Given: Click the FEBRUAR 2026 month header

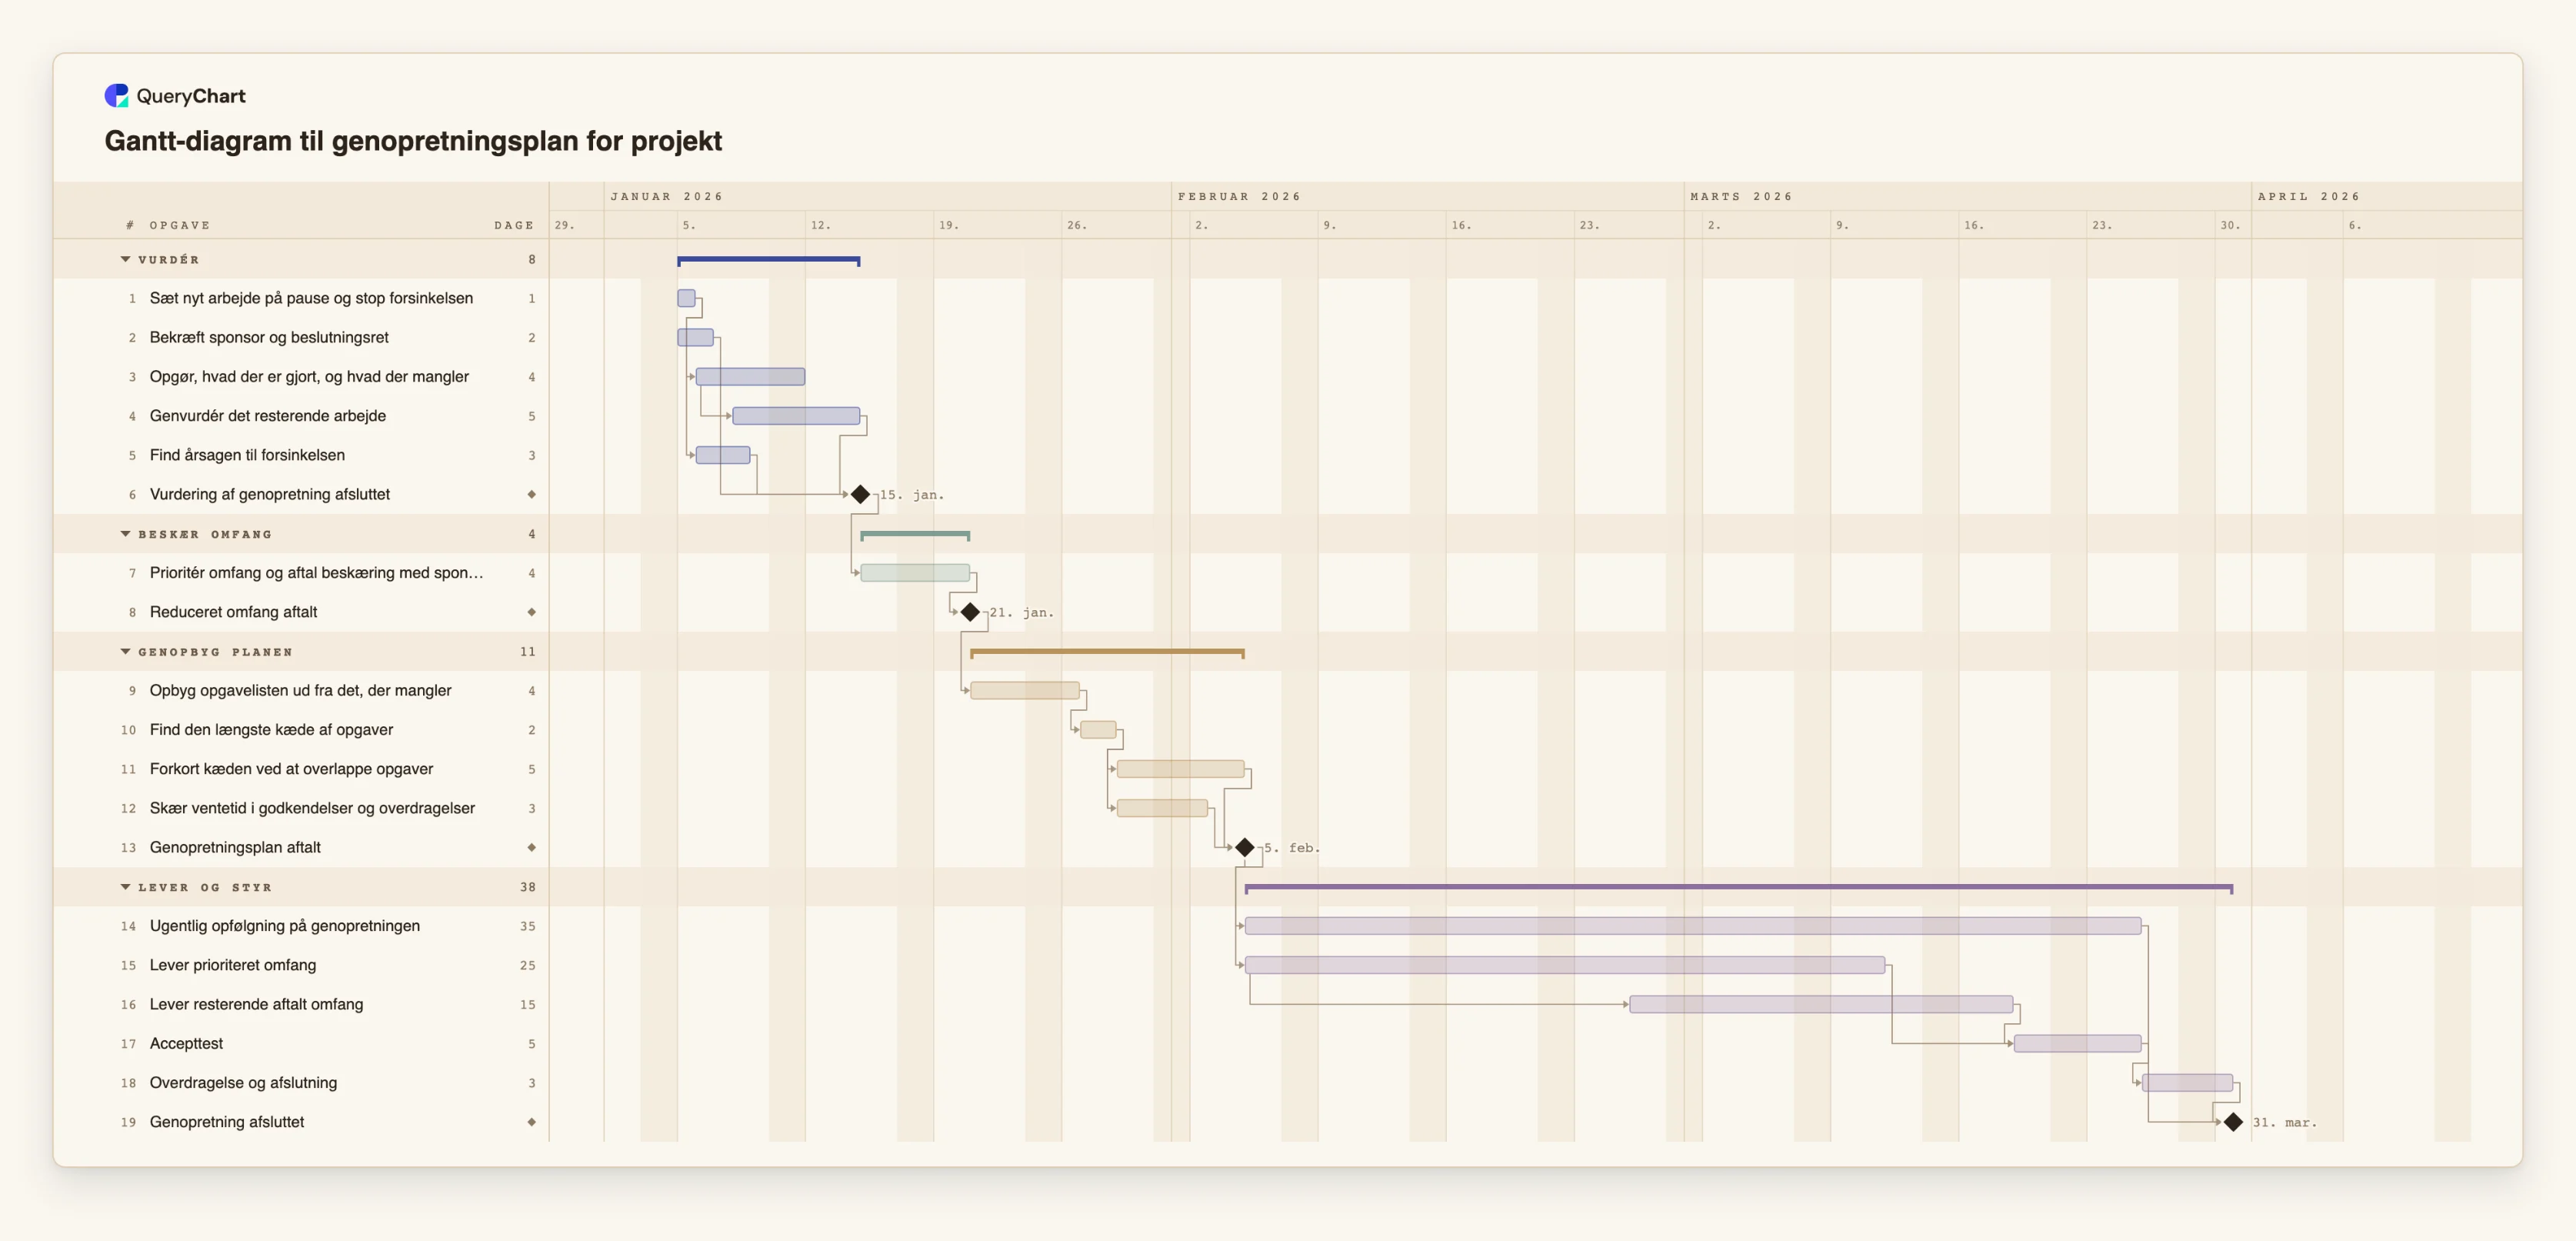Looking at the screenshot, I should click(x=1239, y=197).
